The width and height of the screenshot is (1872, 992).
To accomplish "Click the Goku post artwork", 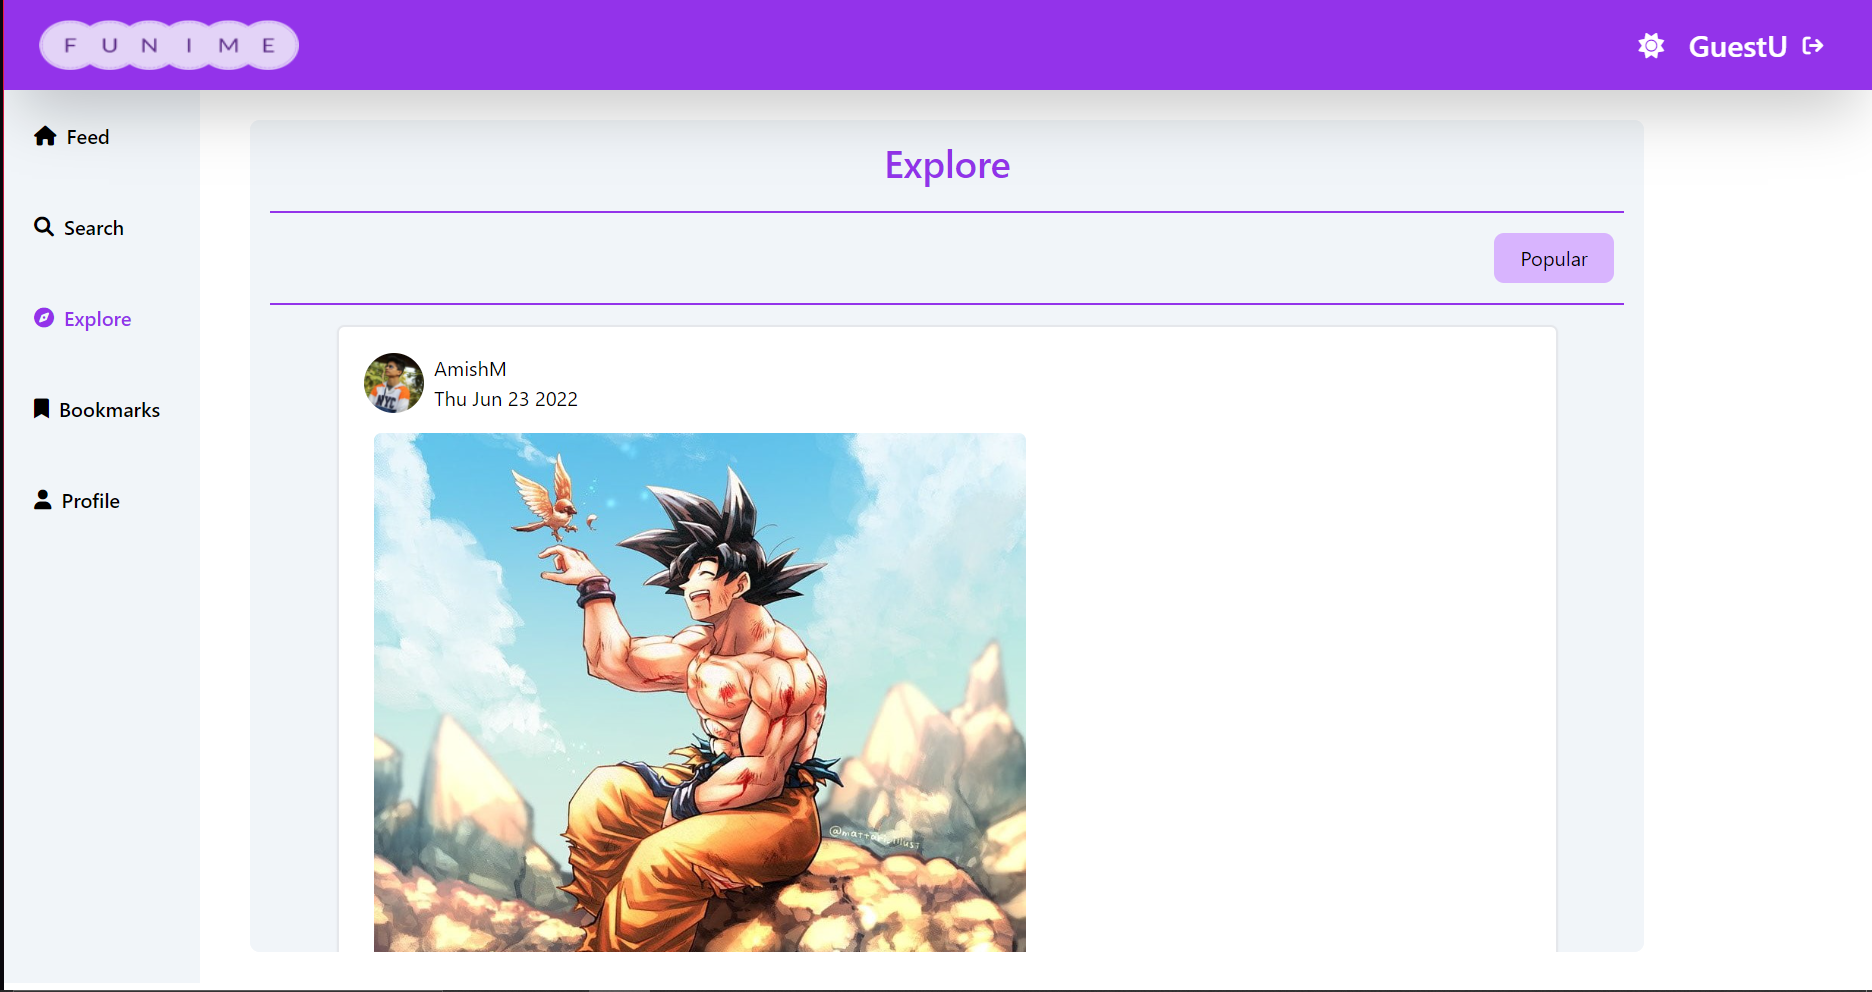I will [699, 690].
